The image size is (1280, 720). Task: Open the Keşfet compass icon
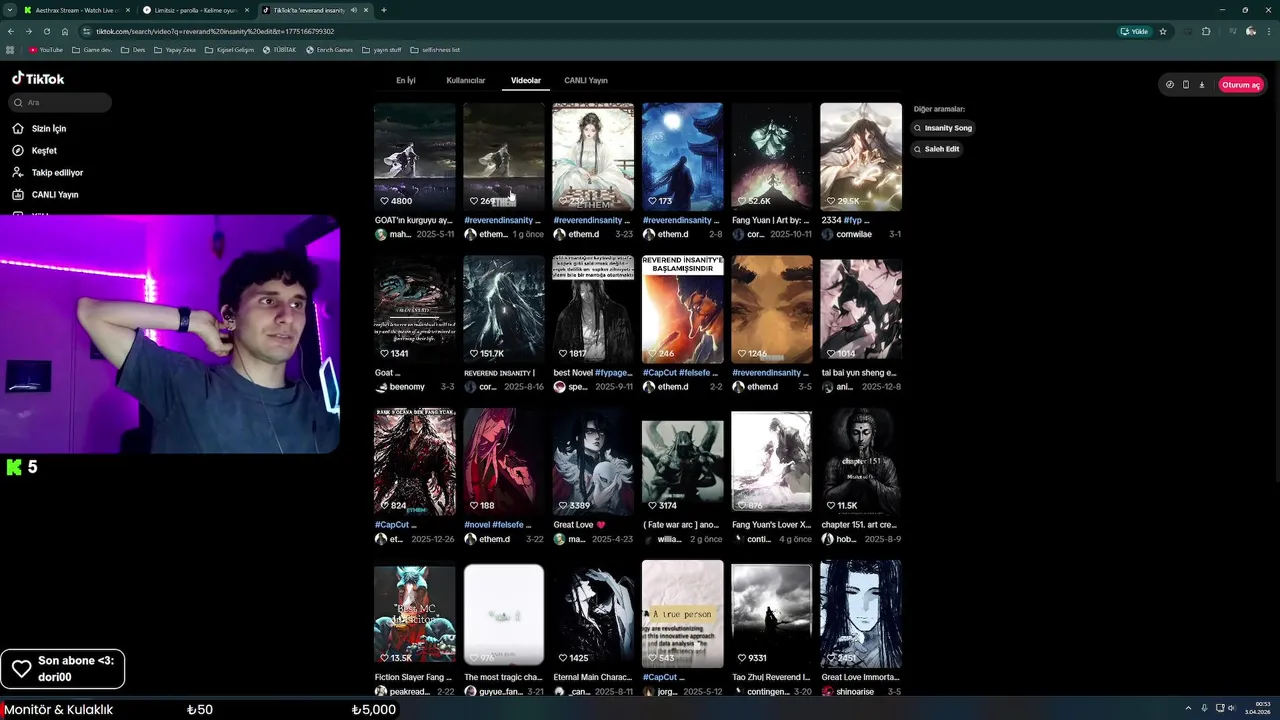[18, 151]
